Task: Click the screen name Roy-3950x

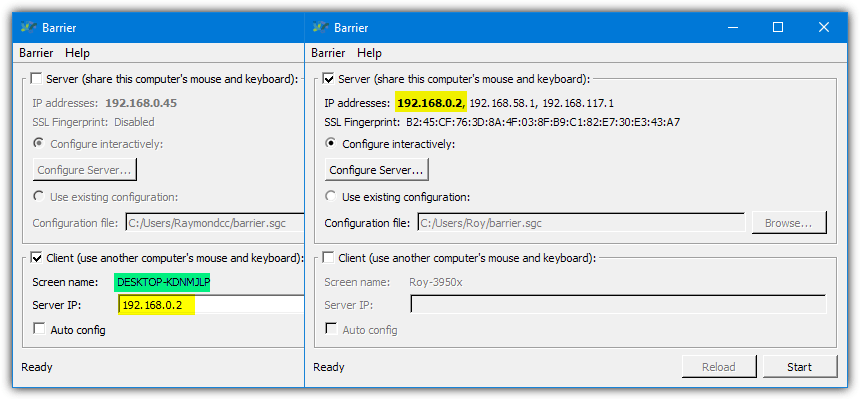Action: tap(435, 282)
